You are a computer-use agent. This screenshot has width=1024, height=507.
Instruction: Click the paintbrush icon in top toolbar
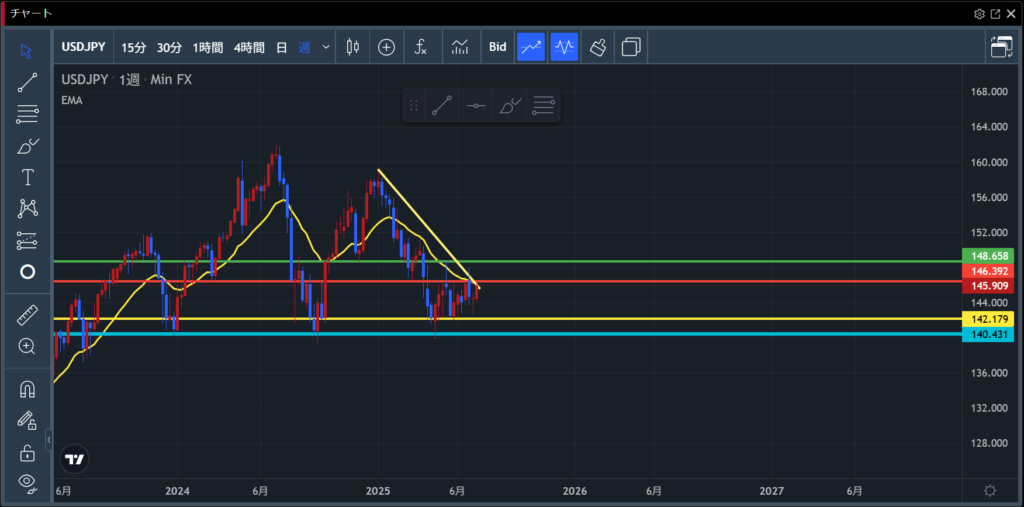pos(598,47)
